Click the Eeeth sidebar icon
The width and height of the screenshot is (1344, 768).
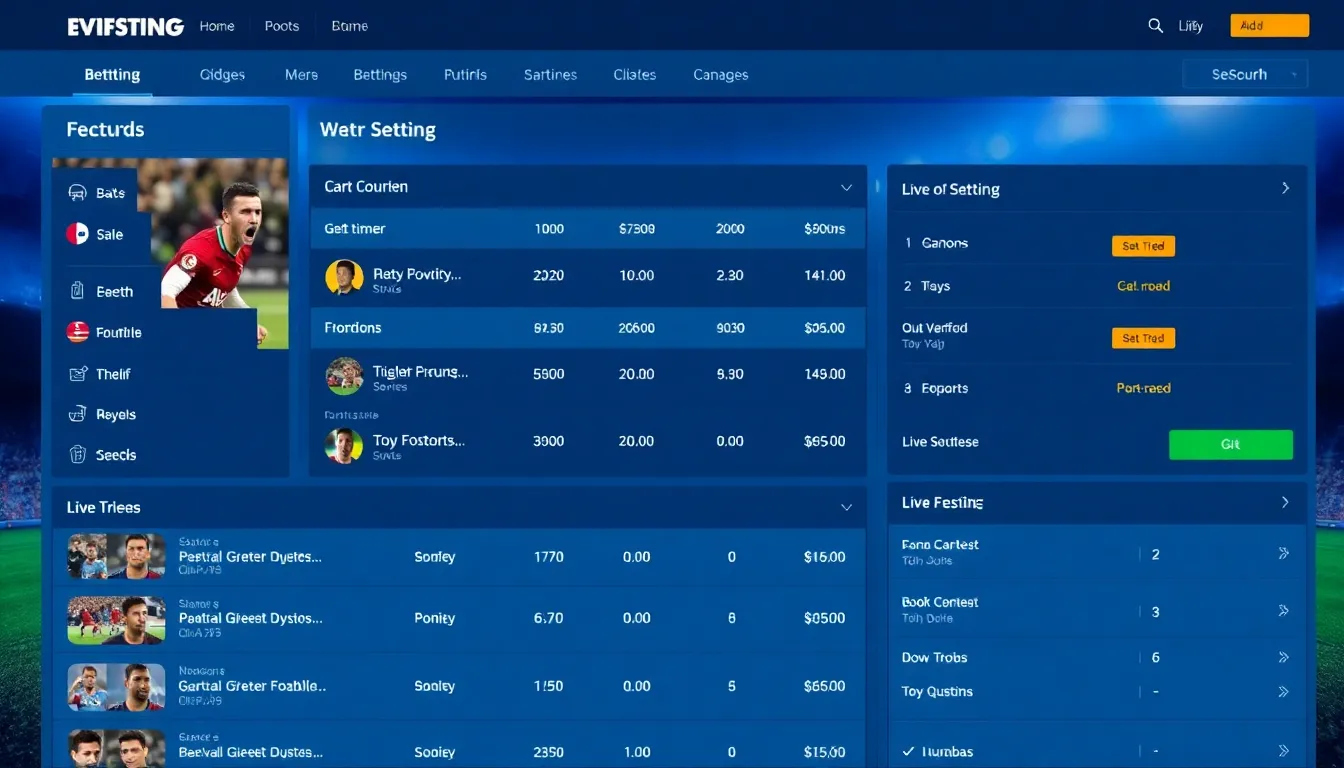[78, 291]
